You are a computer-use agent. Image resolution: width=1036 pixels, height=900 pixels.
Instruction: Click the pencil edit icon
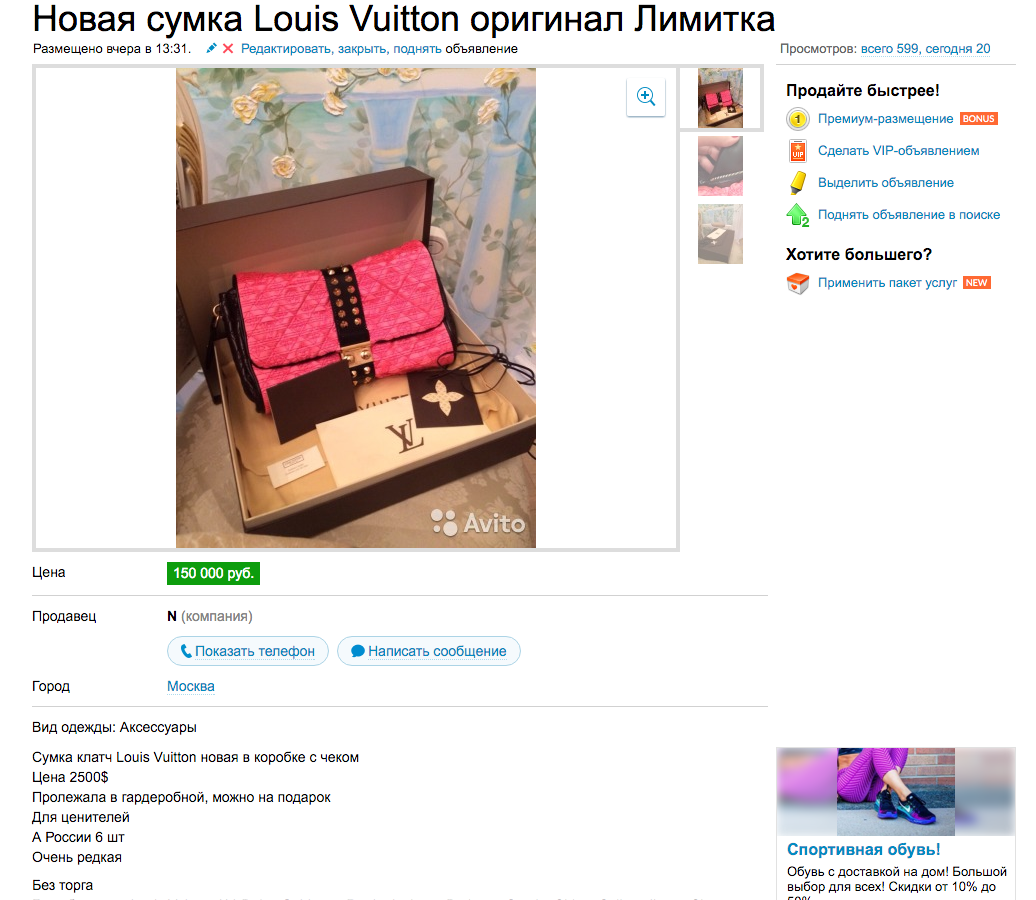(x=211, y=48)
